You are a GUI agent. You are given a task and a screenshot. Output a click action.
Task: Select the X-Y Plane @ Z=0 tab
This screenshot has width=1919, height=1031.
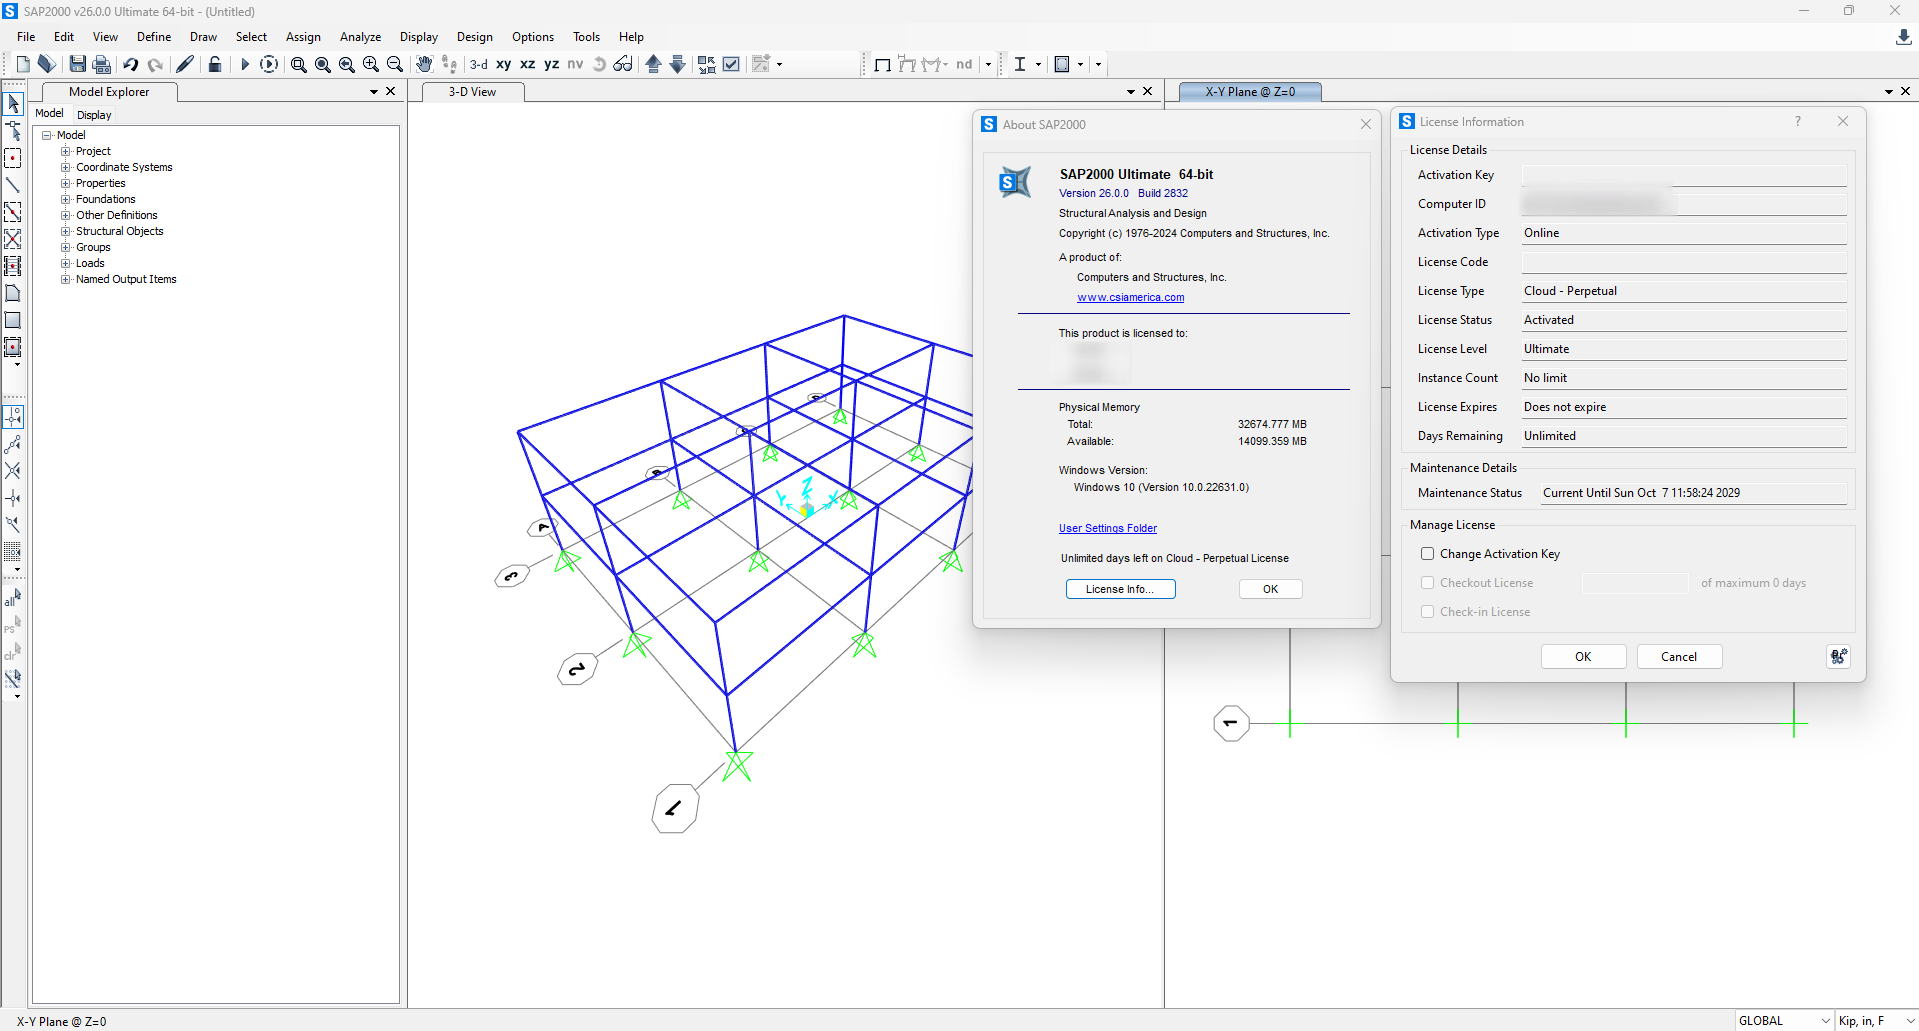[1250, 92]
